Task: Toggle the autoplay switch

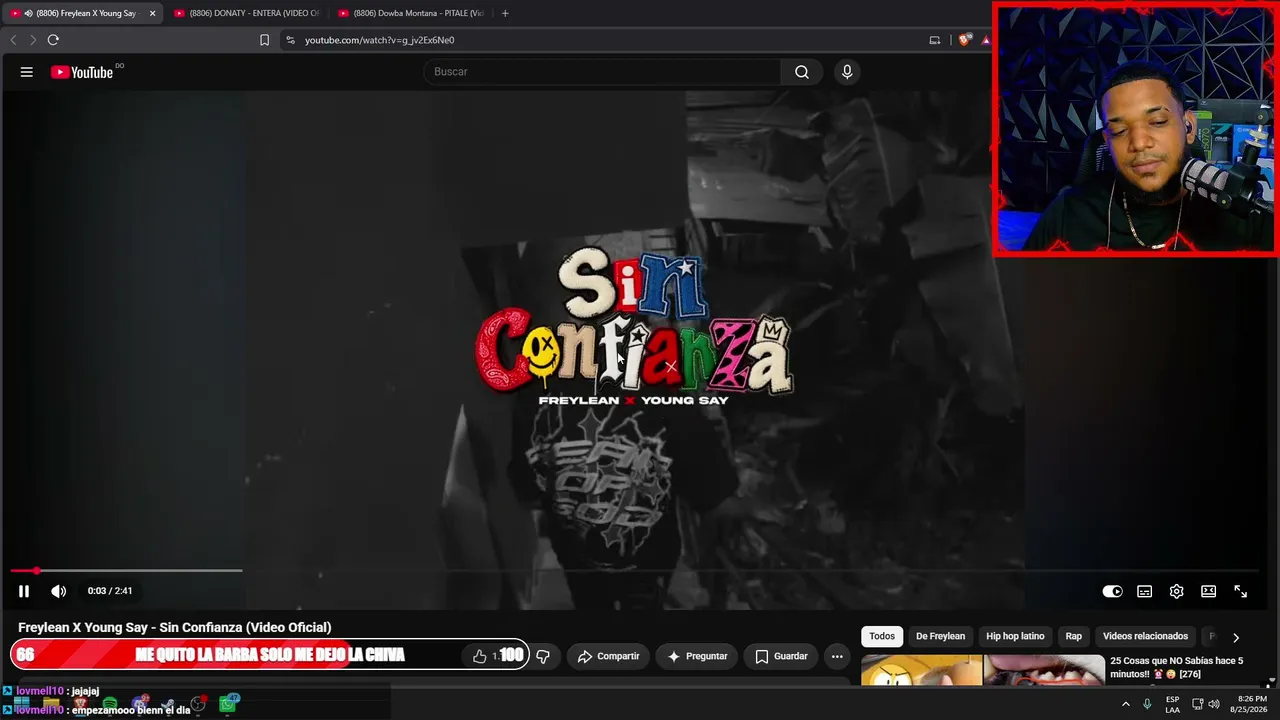Action: coord(1112,591)
